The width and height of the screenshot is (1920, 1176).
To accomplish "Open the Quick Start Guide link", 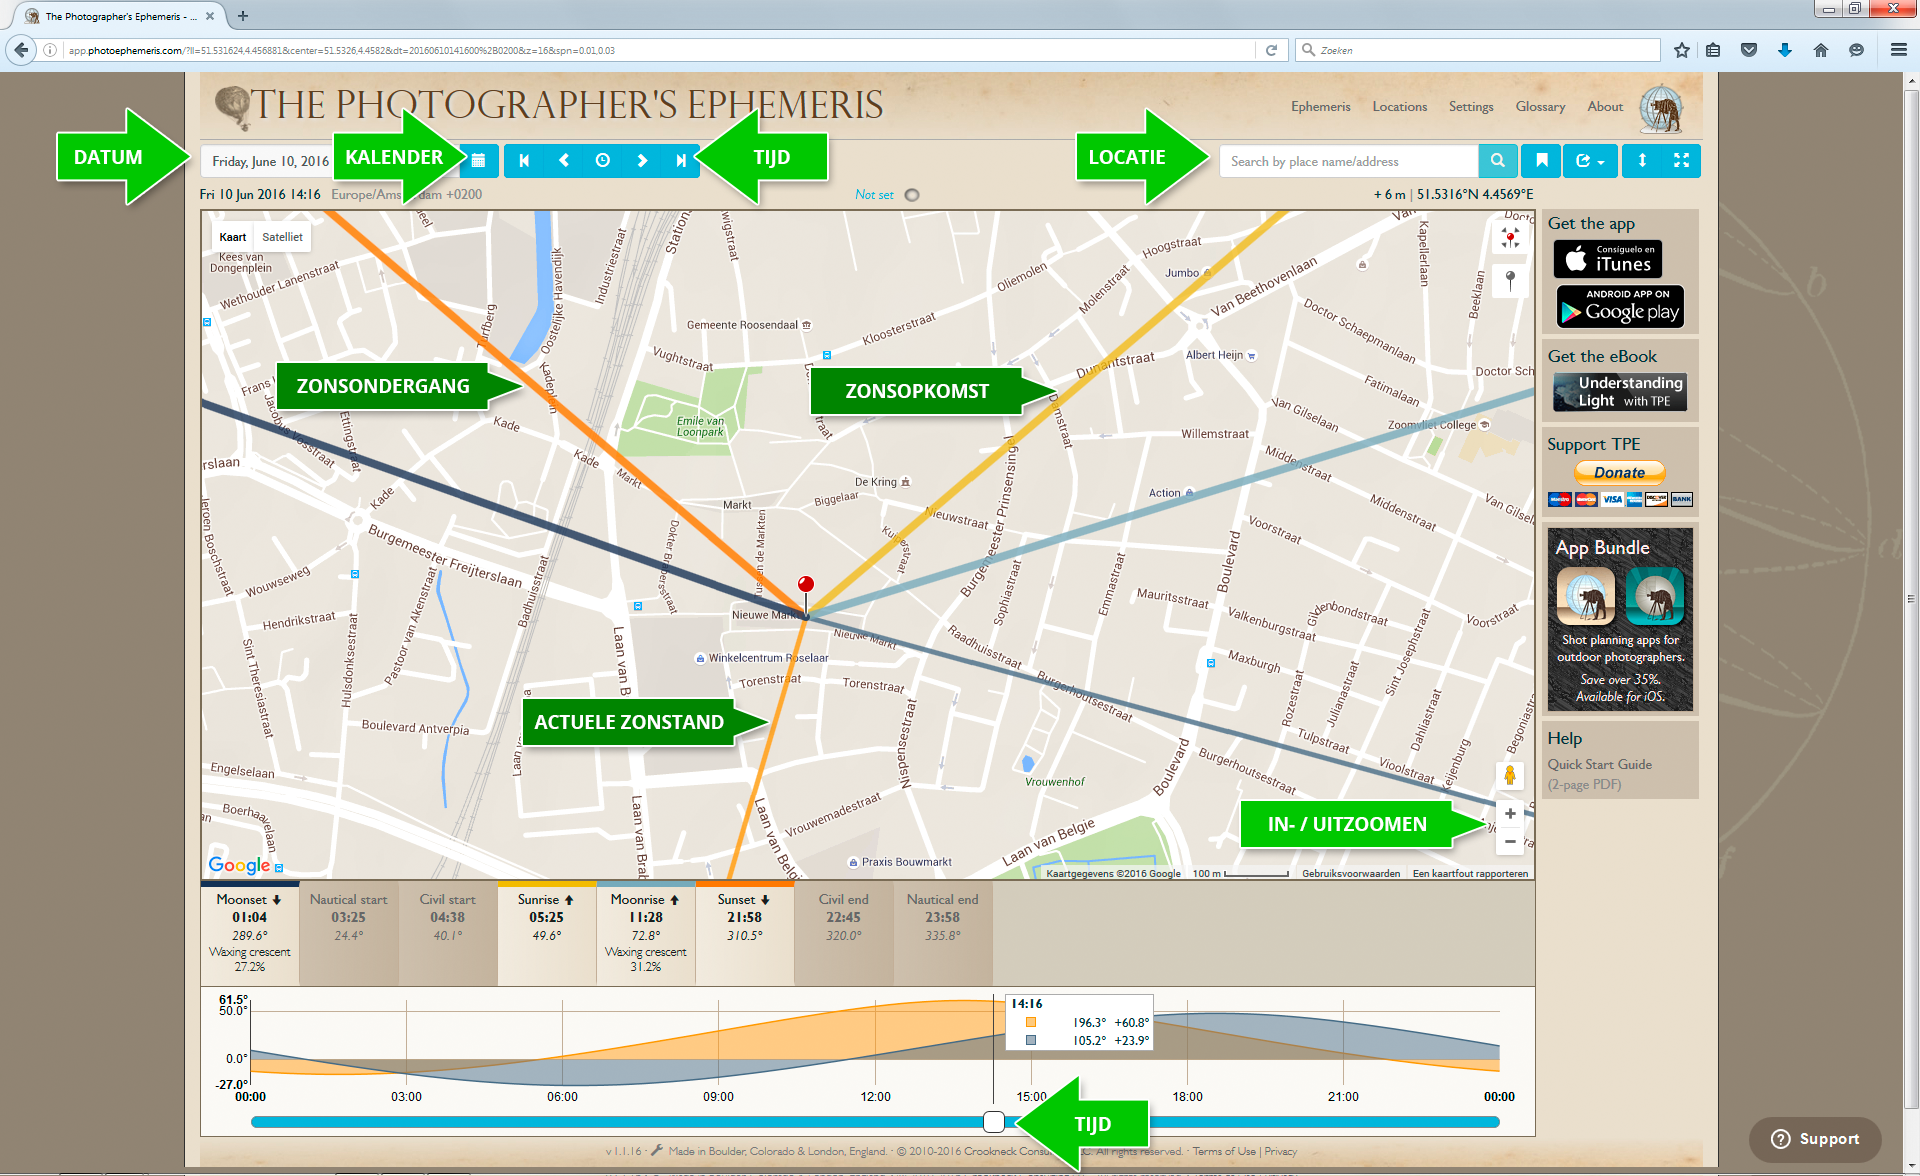I will tap(1599, 764).
